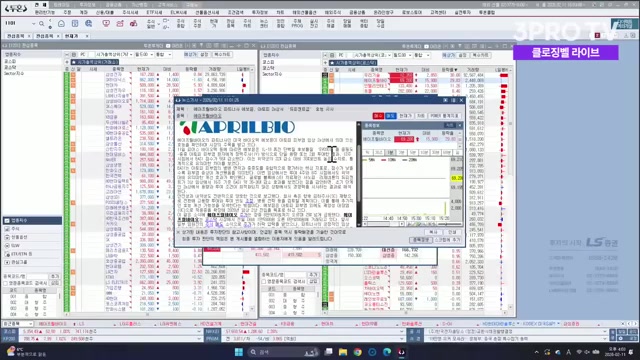
Task: Open the Windows Start button
Action: (239, 352)
